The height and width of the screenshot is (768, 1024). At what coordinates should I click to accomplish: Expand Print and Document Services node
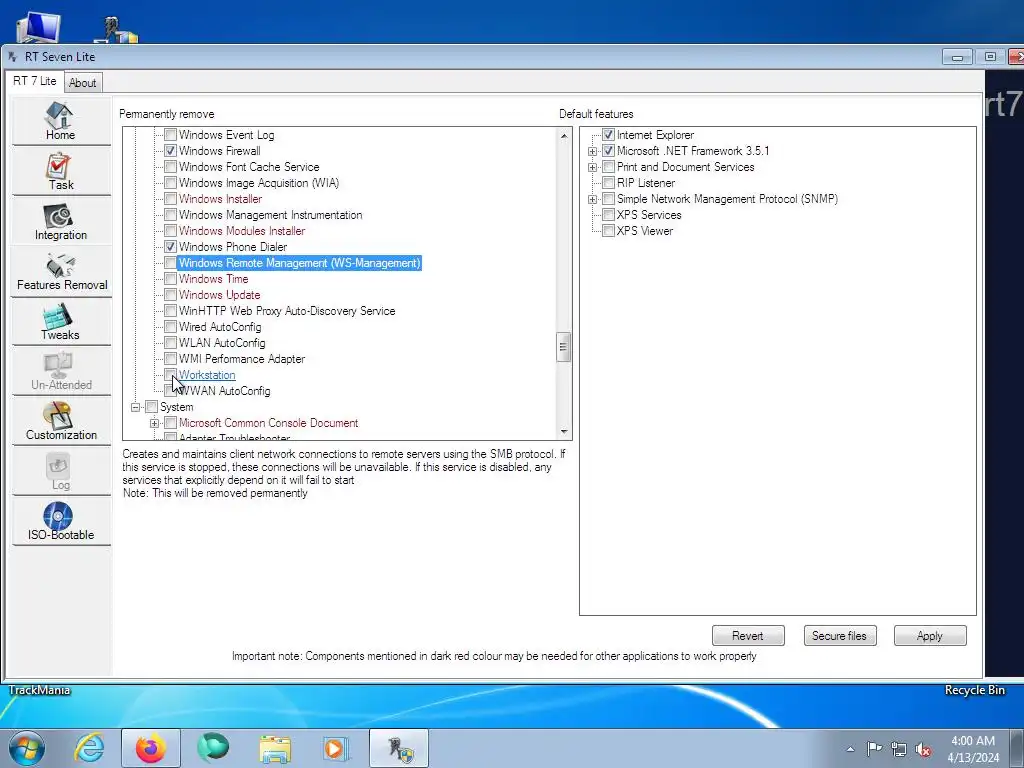(x=592, y=167)
